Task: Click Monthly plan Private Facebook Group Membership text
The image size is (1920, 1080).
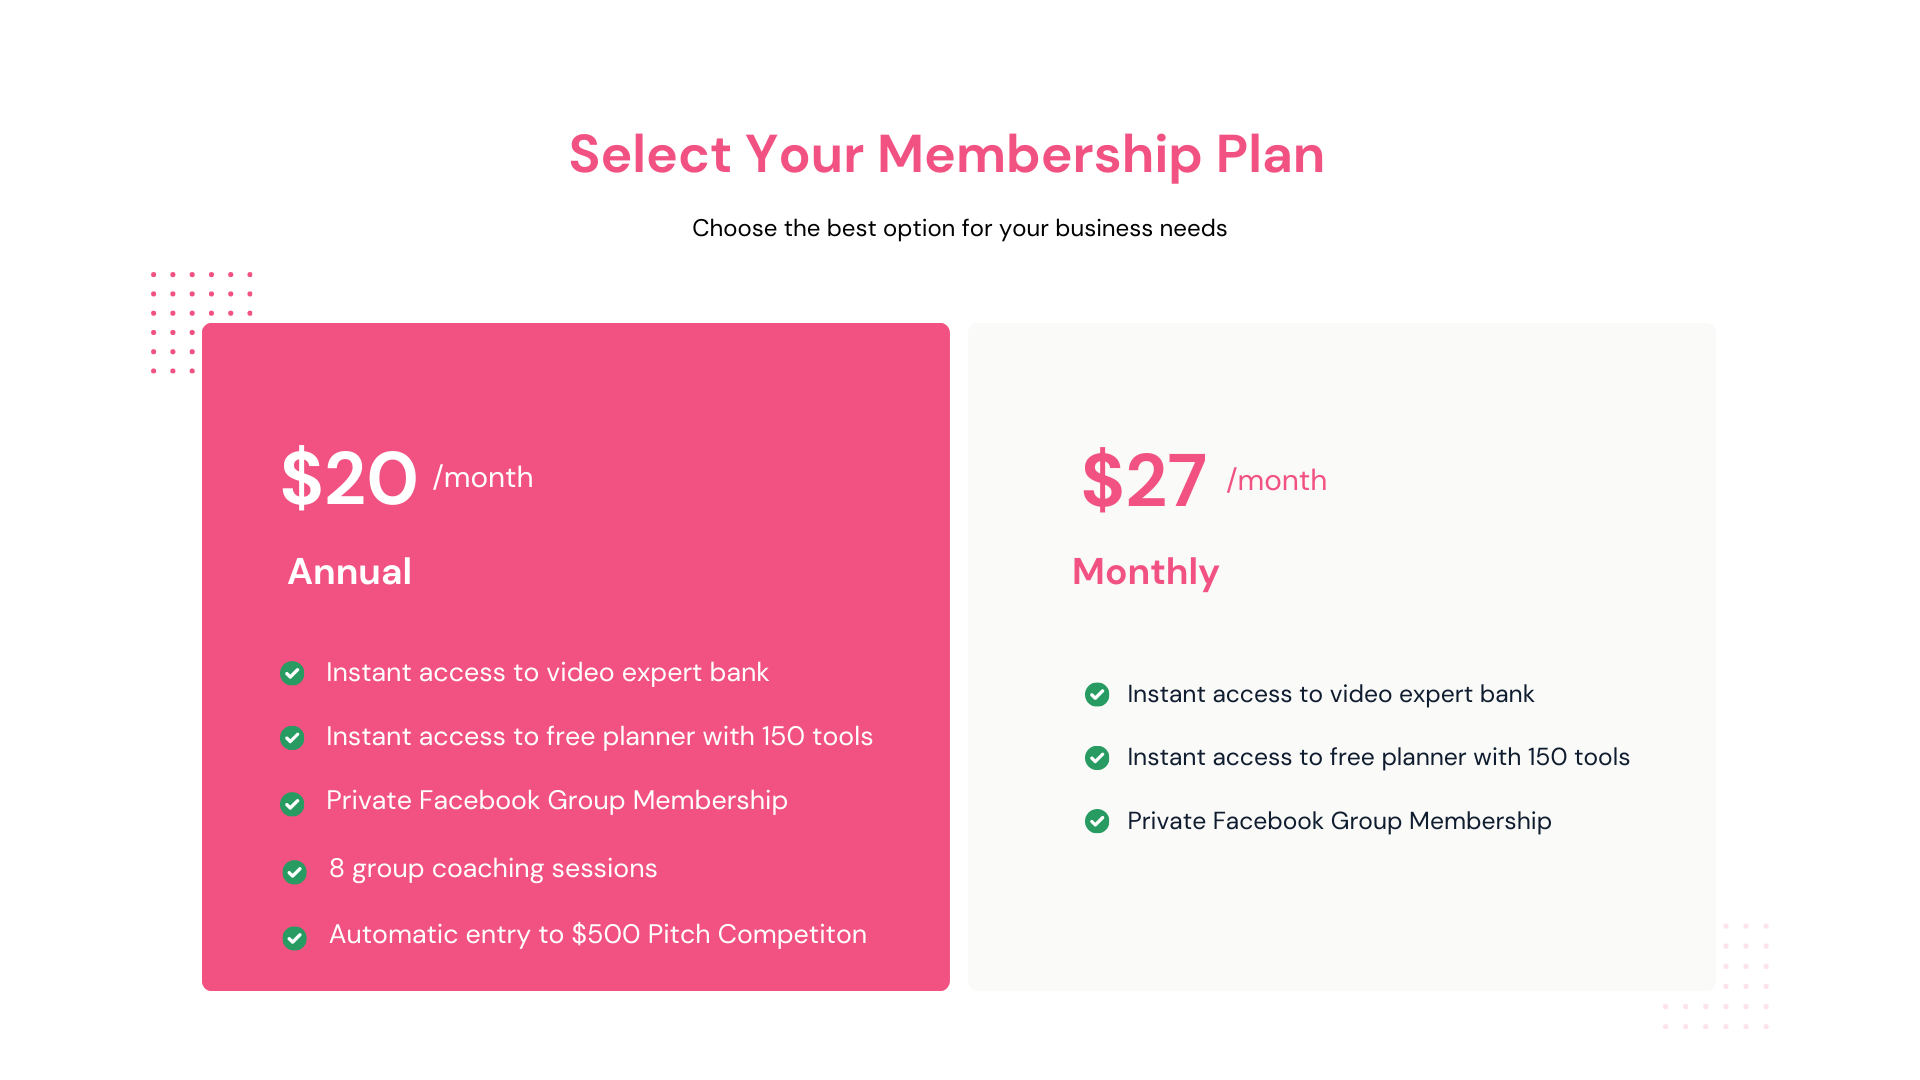Action: click(x=1339, y=821)
